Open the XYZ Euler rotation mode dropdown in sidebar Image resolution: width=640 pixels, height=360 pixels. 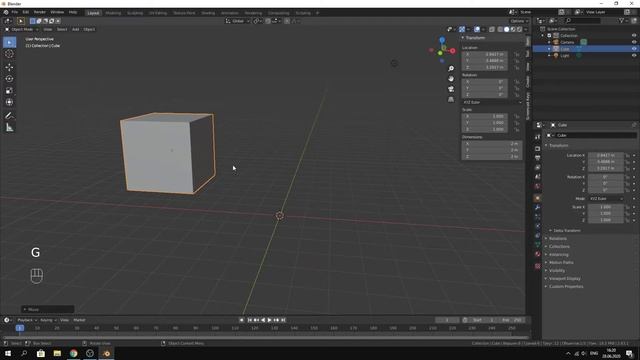[x=492, y=102]
